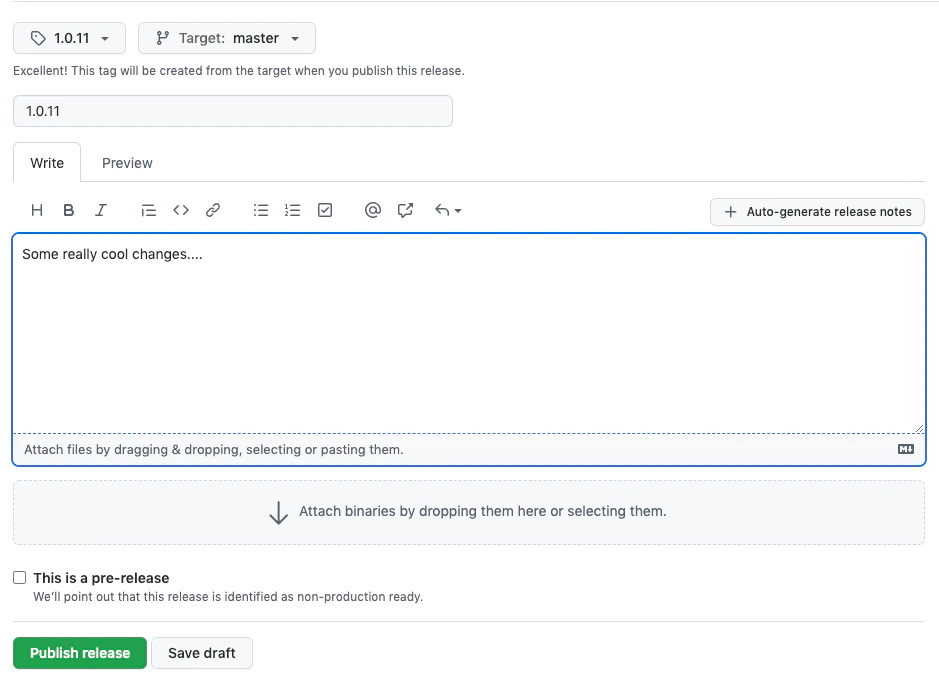Insert a quote block
Screen dimensions: 939x686
pos(148,210)
